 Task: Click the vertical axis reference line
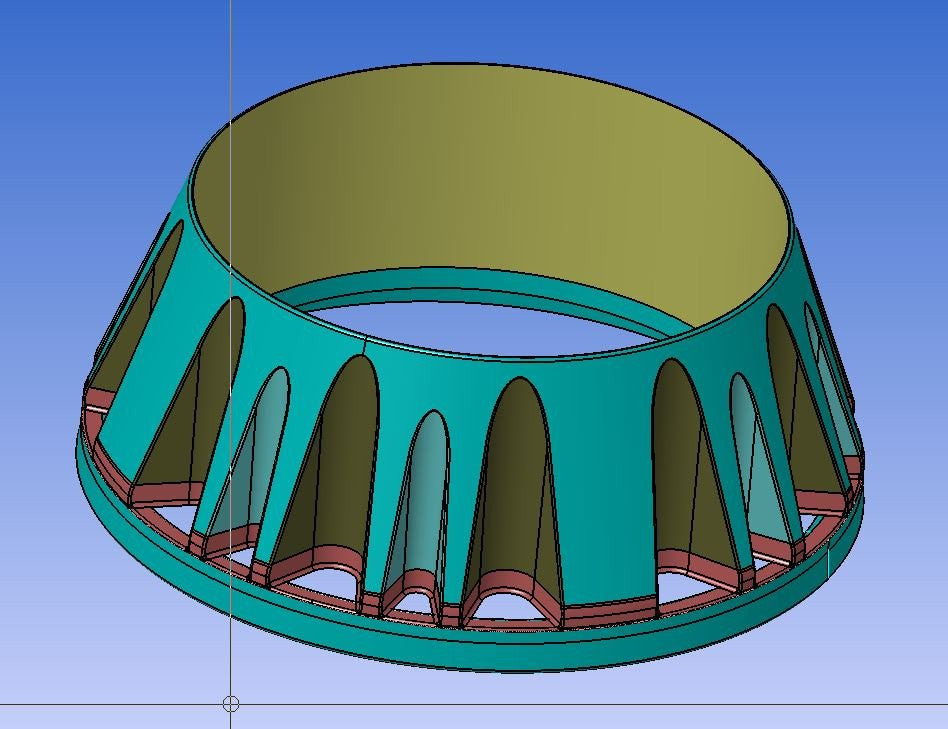pos(231,60)
